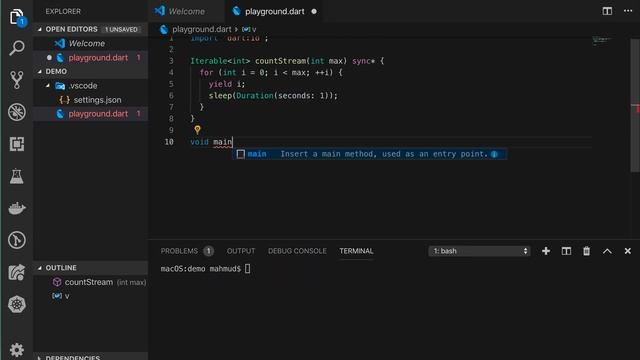Open the Explorer view in activity bar
The height and width of the screenshot is (360, 640).
[x=17, y=17]
